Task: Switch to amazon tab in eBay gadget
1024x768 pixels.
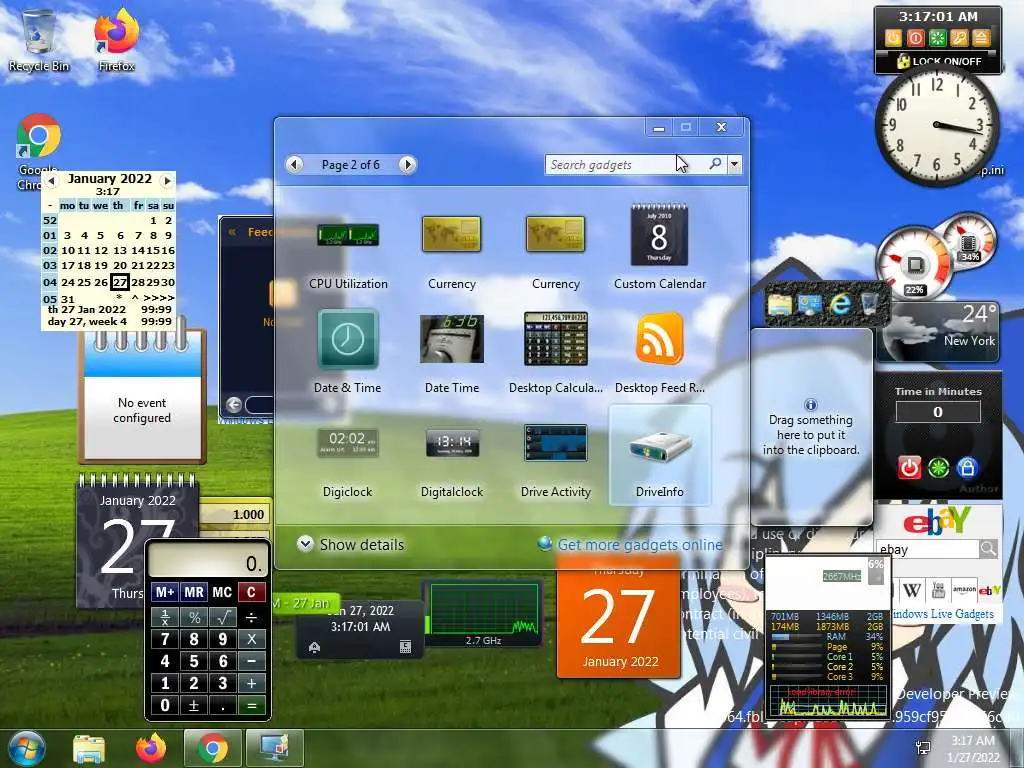Action: pos(964,590)
